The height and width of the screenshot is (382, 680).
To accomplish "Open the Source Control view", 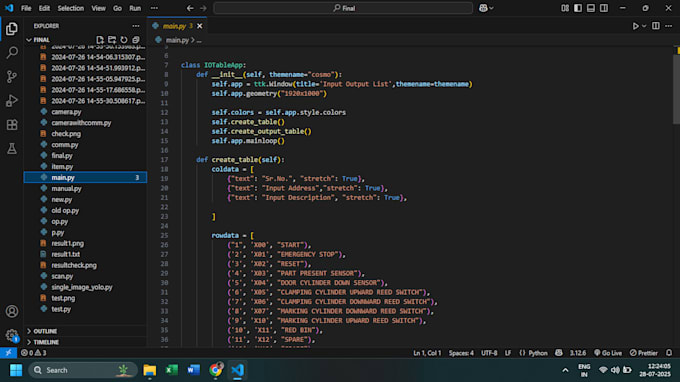I will (12, 77).
